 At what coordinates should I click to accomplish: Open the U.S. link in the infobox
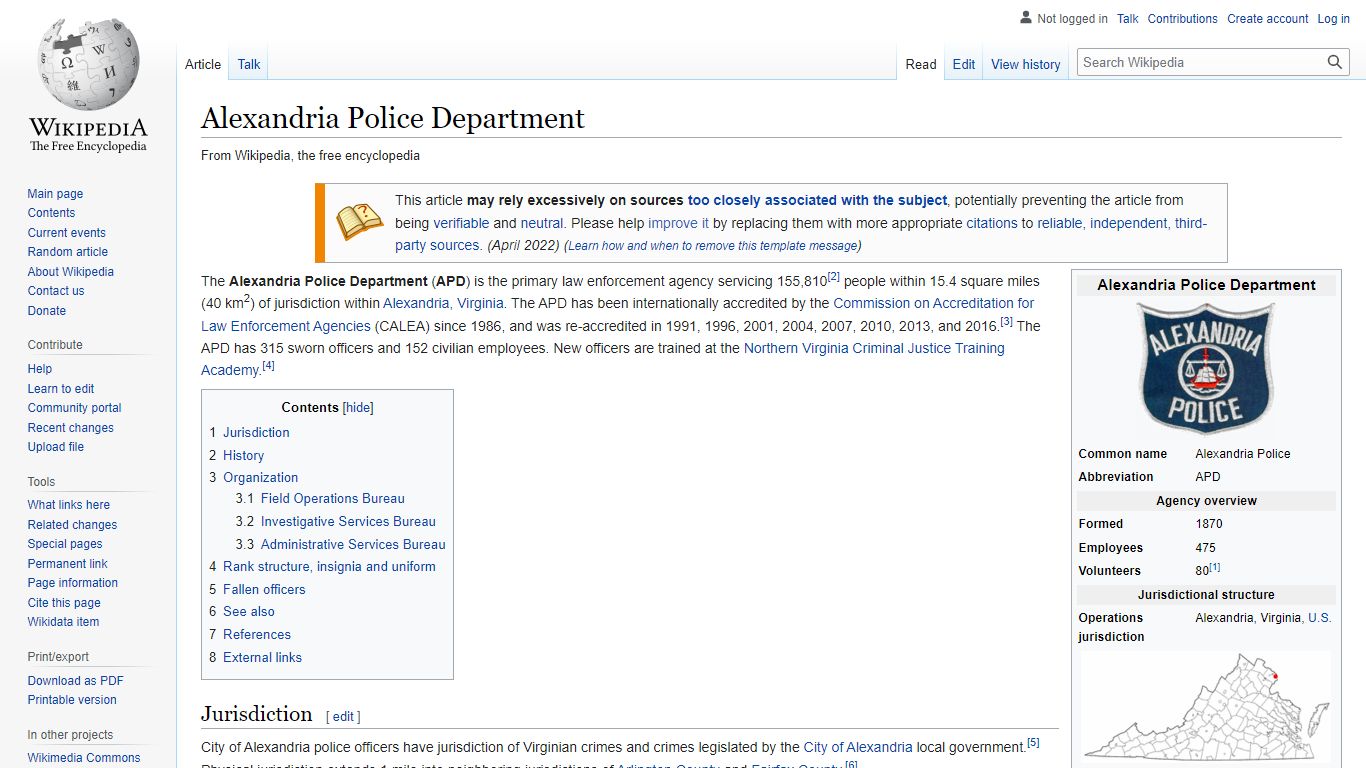1320,618
